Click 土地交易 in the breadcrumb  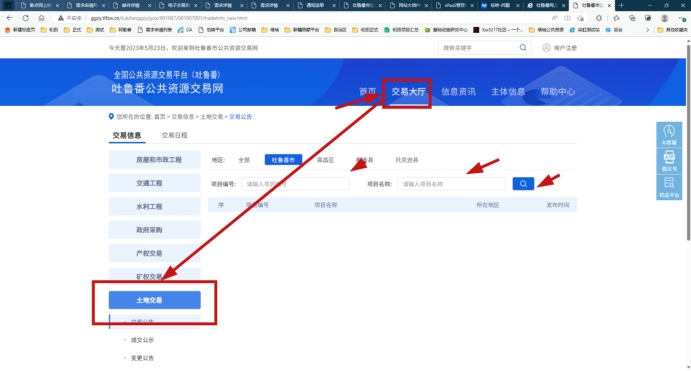[212, 117]
